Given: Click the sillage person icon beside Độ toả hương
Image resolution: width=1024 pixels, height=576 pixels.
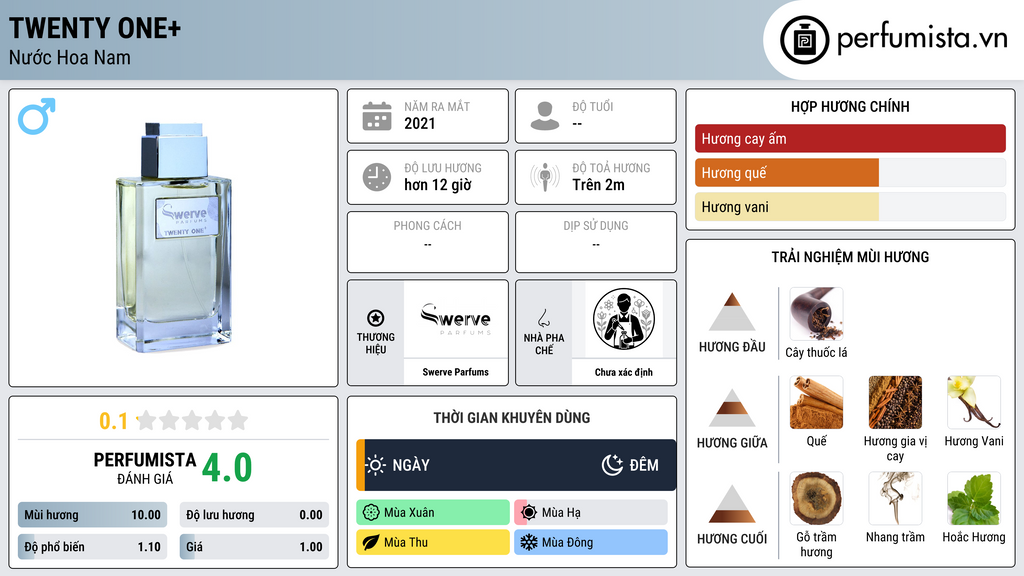Looking at the screenshot, I should point(545,177).
